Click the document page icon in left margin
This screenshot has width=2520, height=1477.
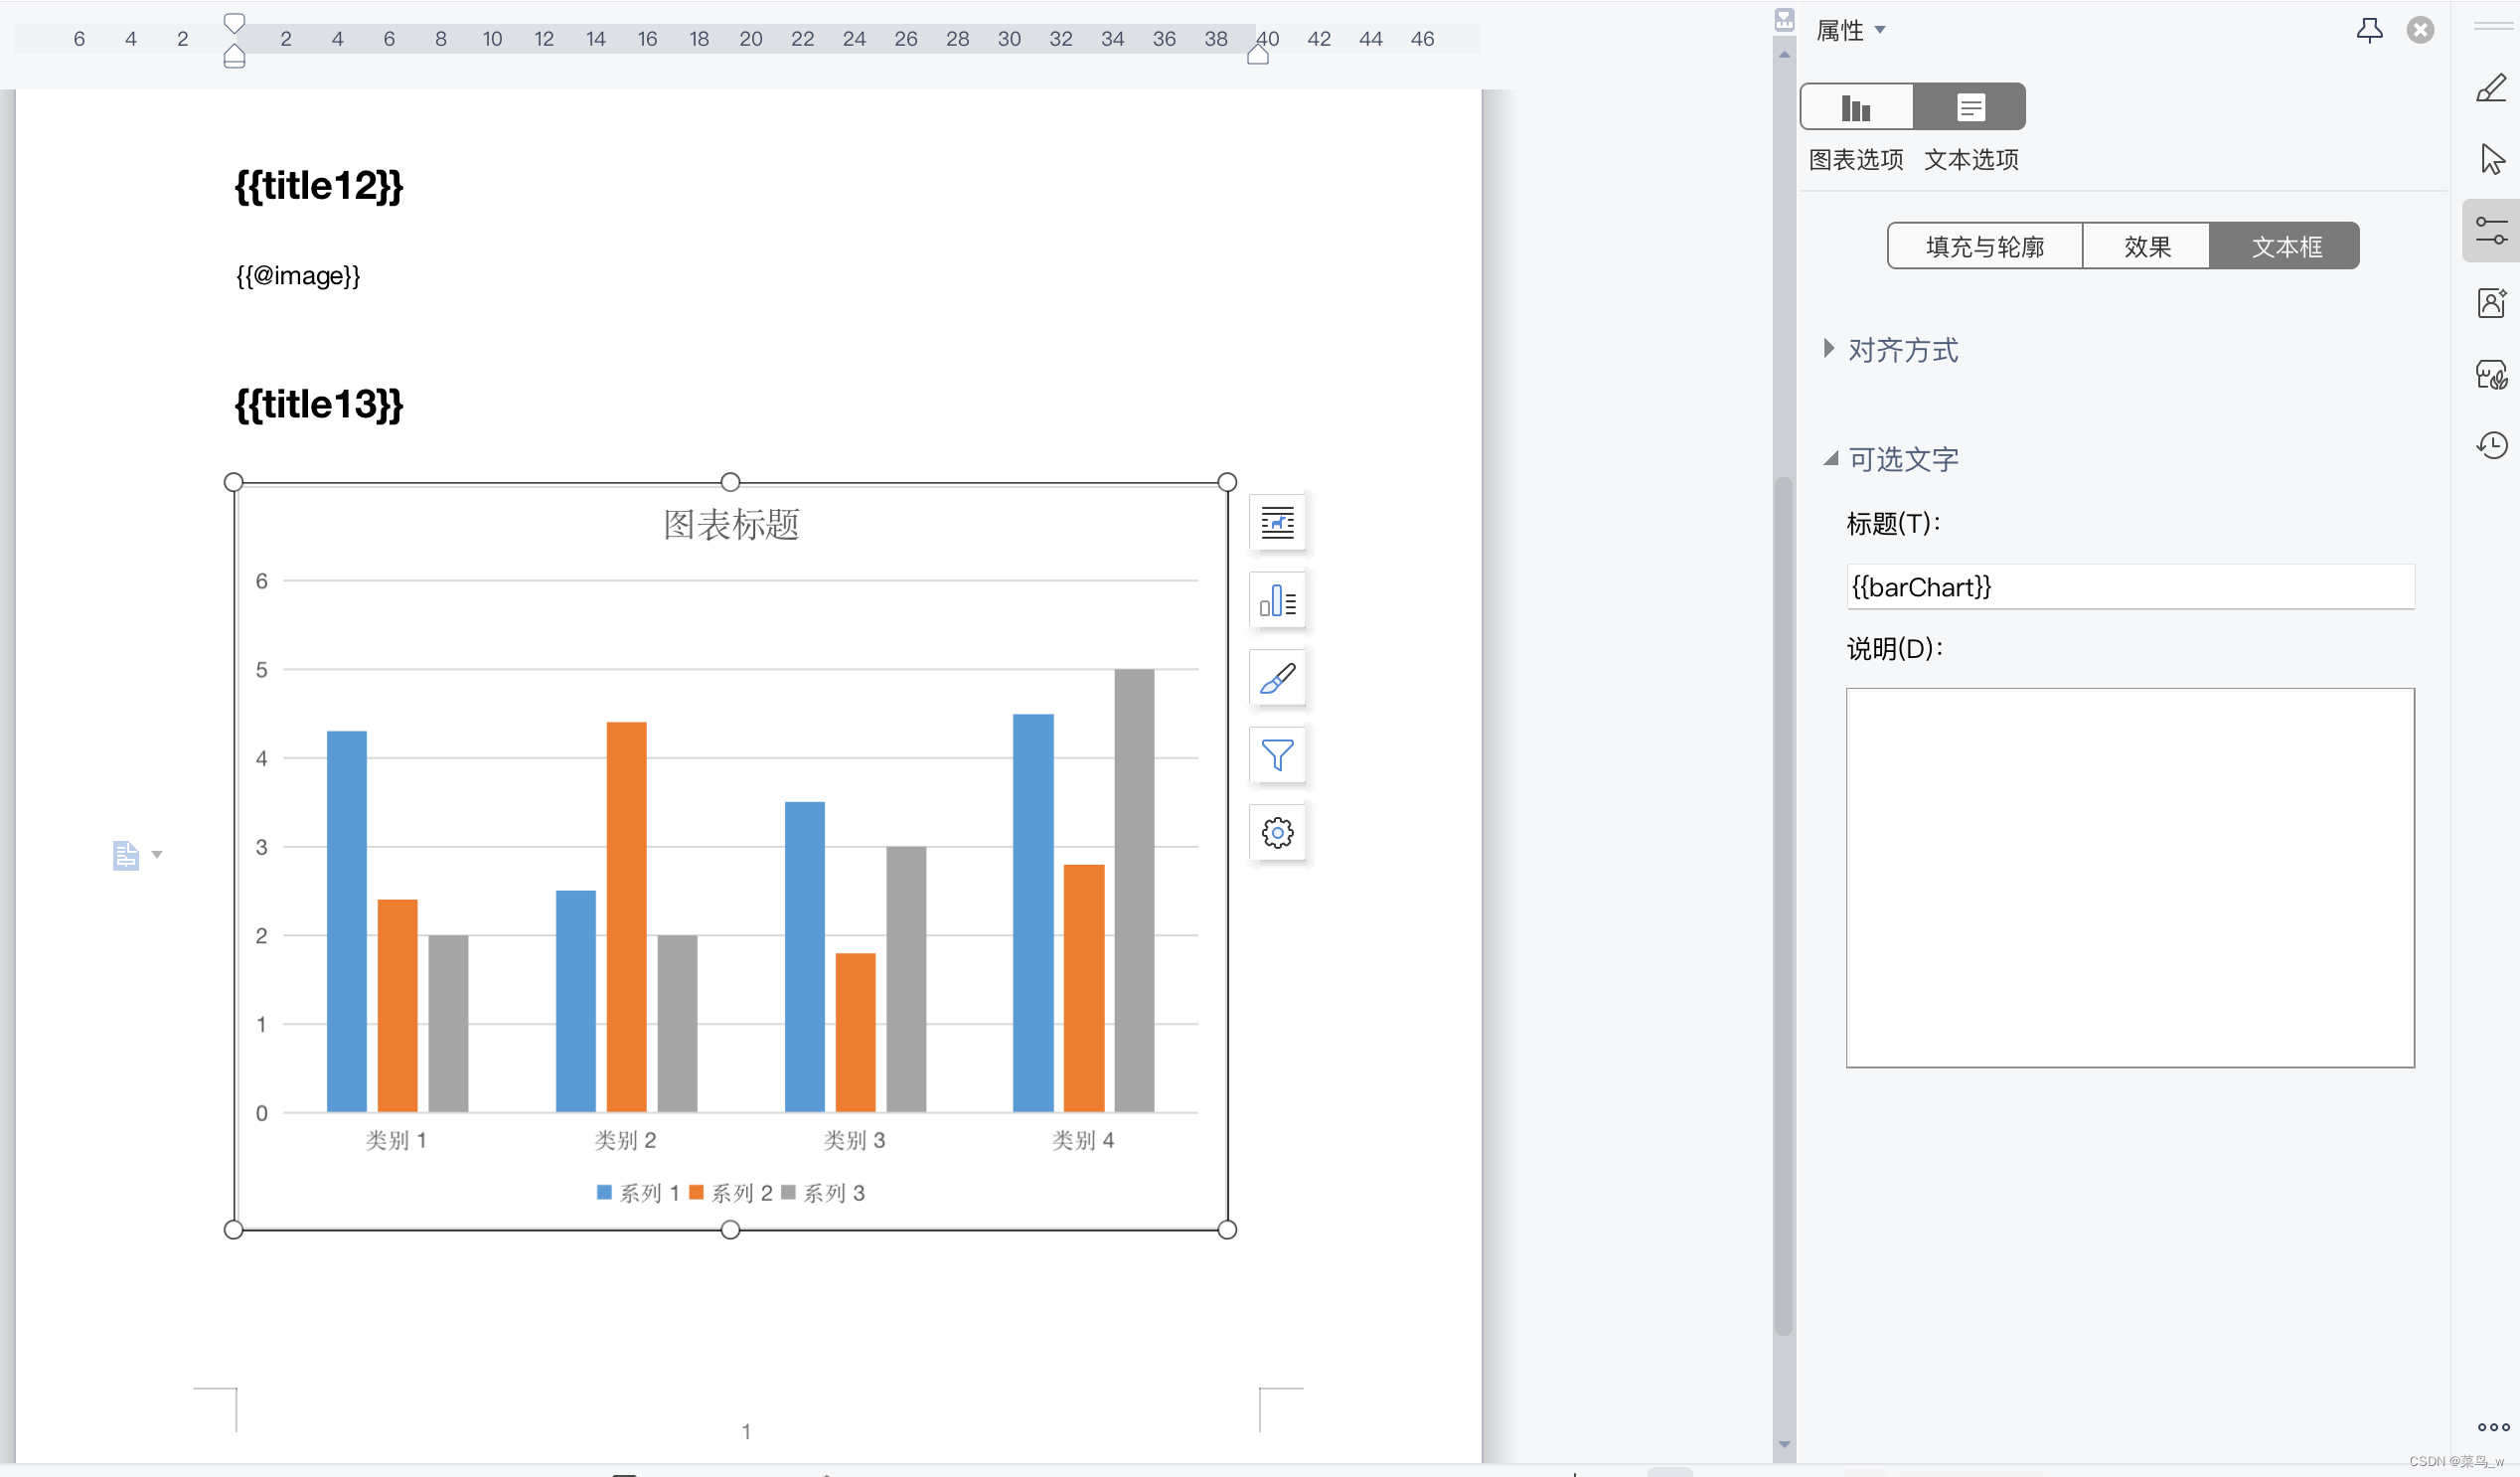125,855
